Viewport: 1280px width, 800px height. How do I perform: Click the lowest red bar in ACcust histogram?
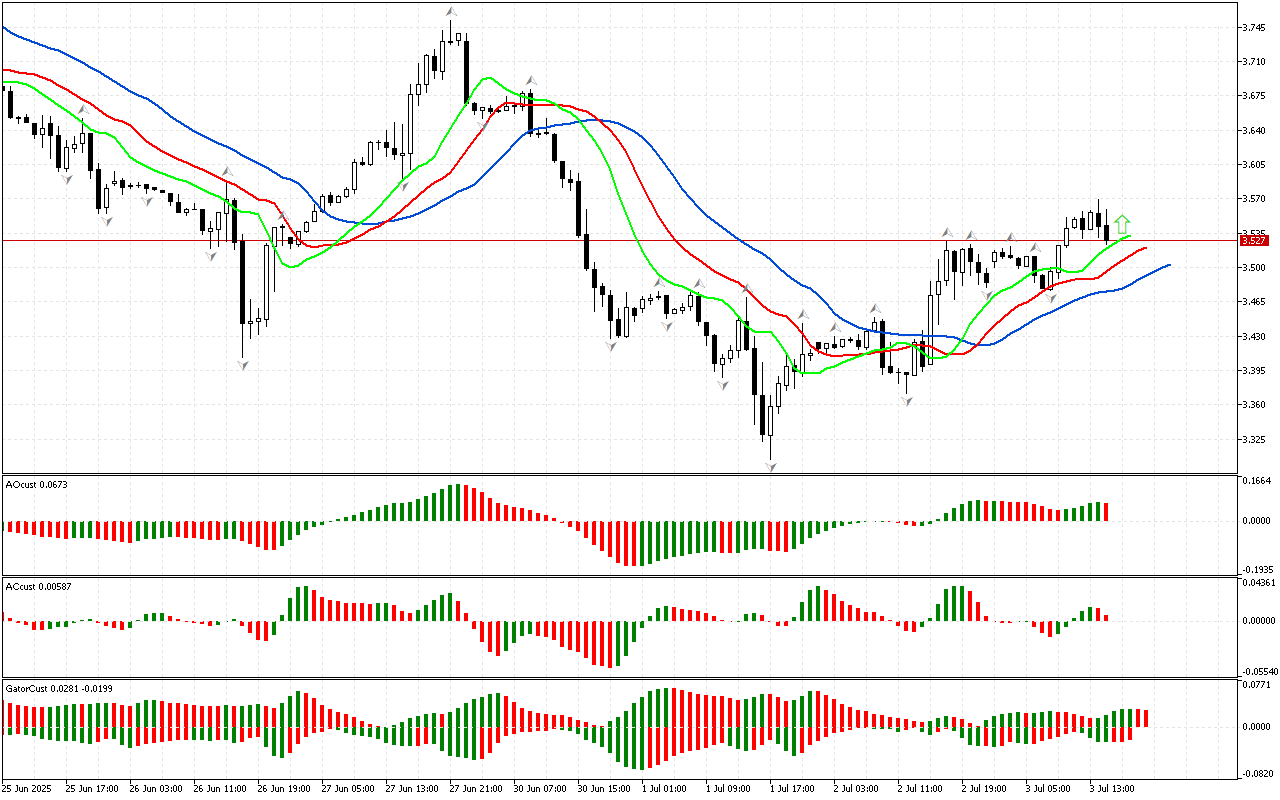610,643
